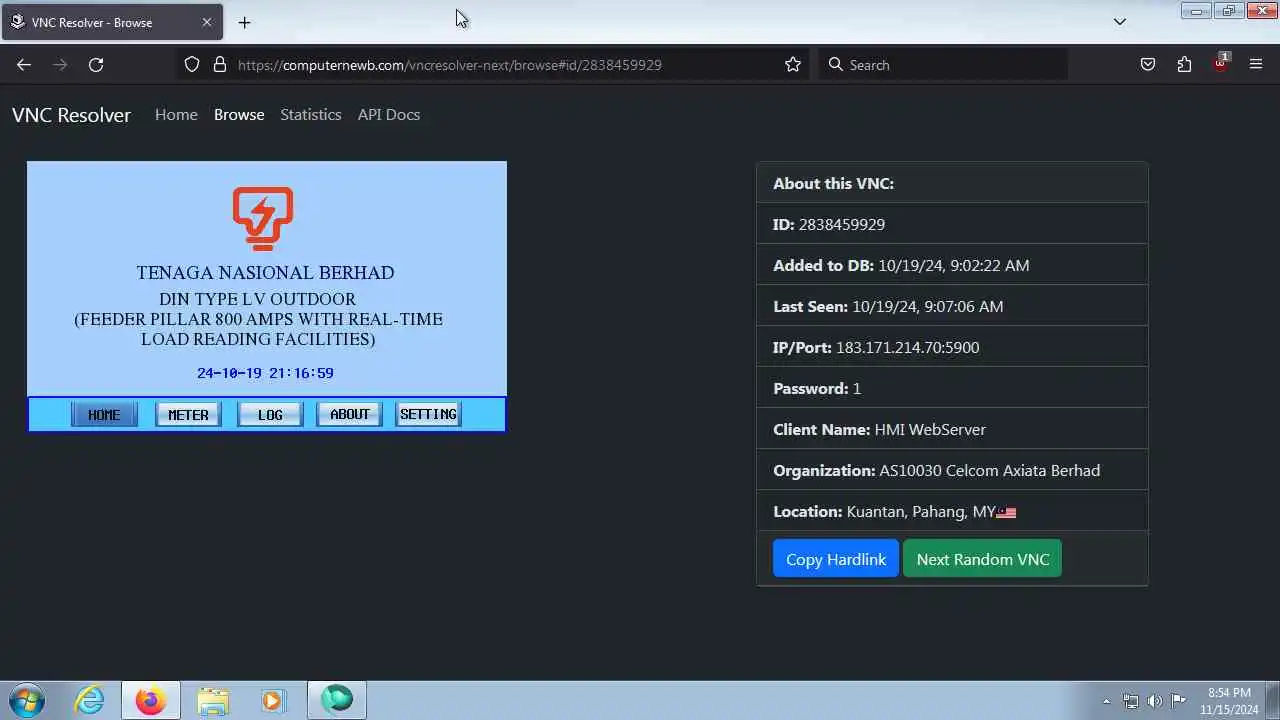Click into the Search box
This screenshot has height=720, width=1280.
click(x=943, y=65)
